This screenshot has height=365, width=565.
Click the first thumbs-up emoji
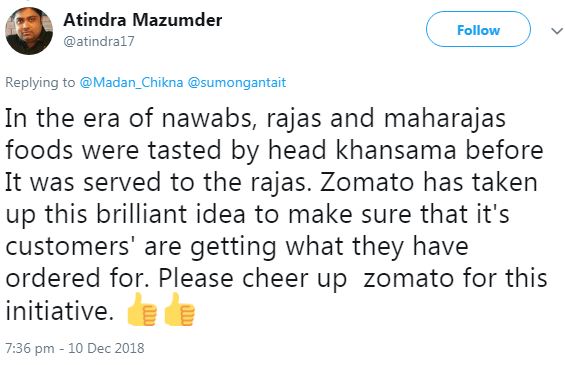coord(142,310)
